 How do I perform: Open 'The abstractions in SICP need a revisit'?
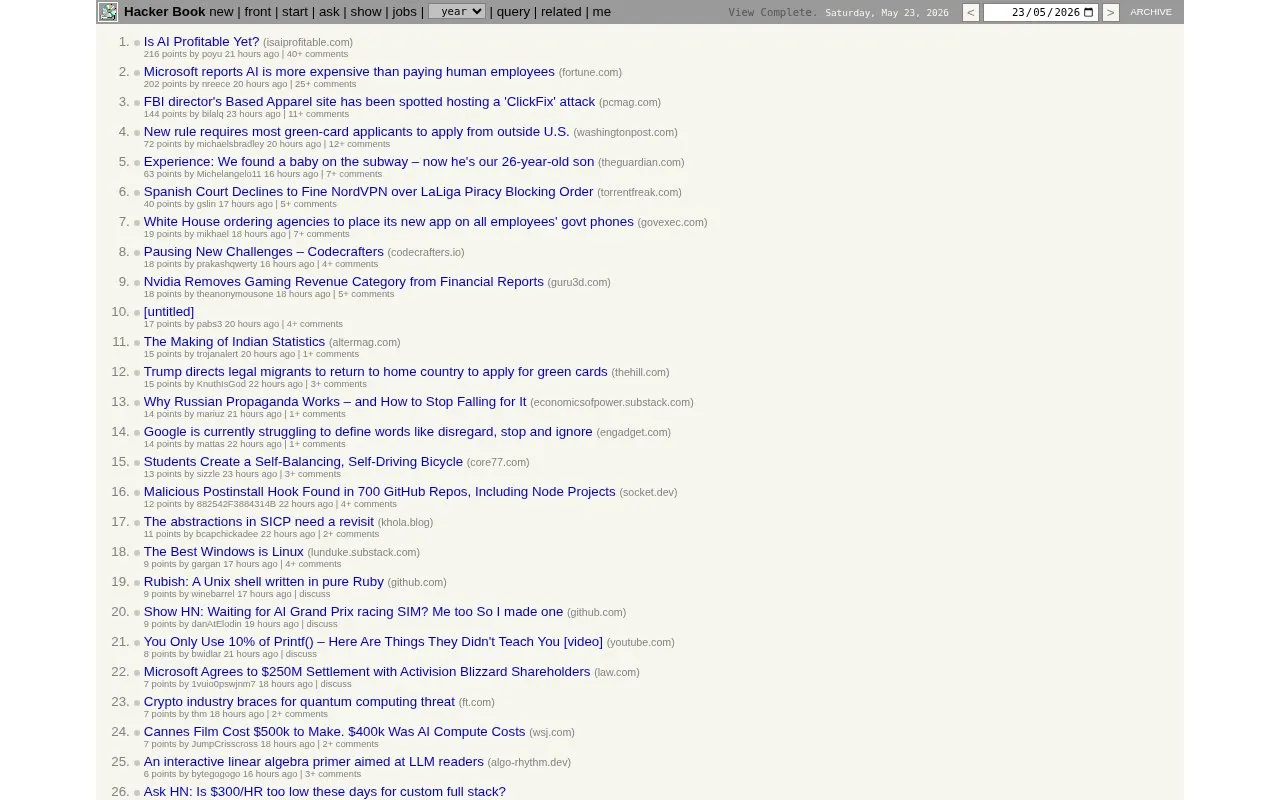[259, 522]
